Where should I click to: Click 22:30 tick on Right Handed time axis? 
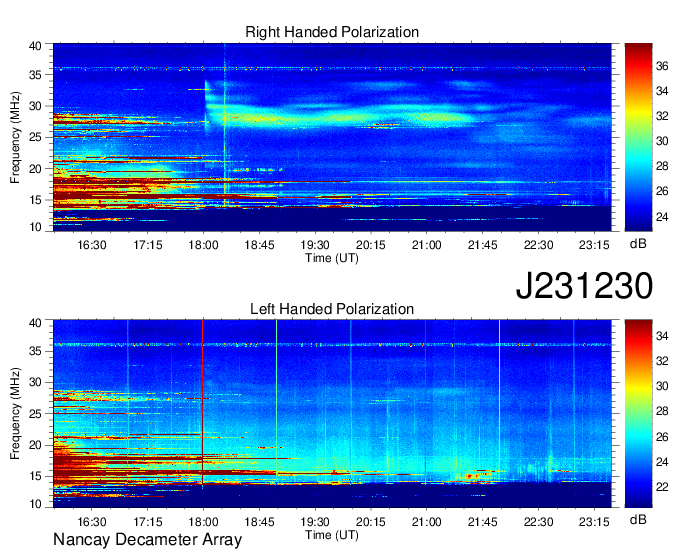tap(539, 245)
